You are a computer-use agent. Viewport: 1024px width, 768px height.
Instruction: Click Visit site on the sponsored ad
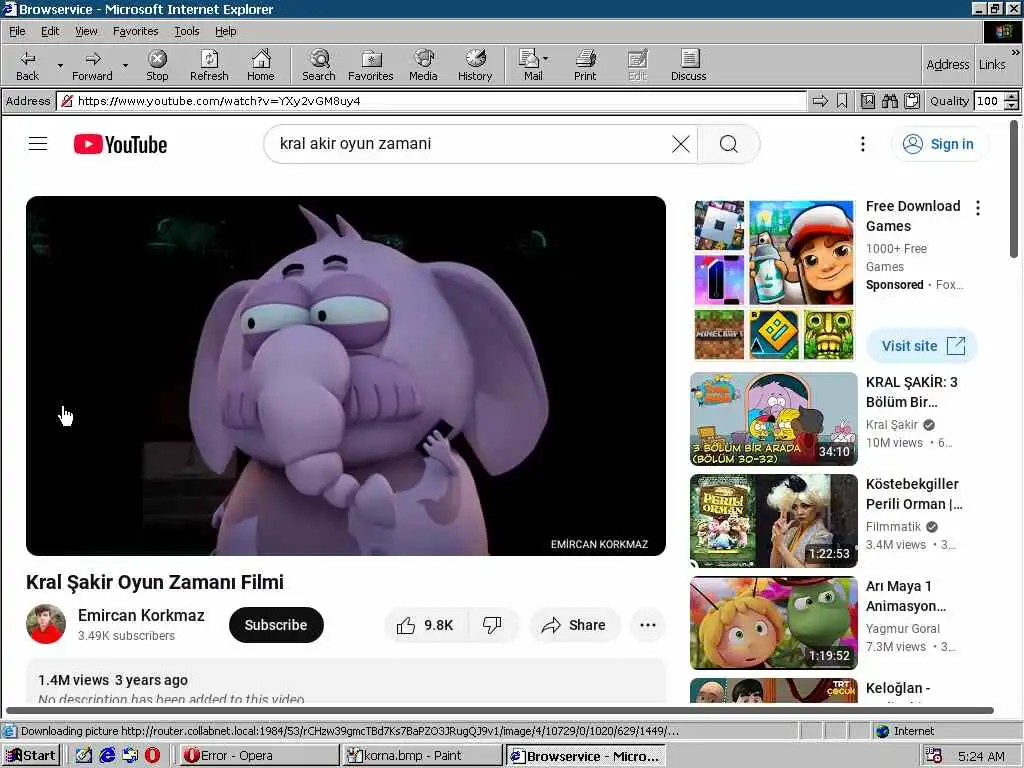[x=922, y=345]
